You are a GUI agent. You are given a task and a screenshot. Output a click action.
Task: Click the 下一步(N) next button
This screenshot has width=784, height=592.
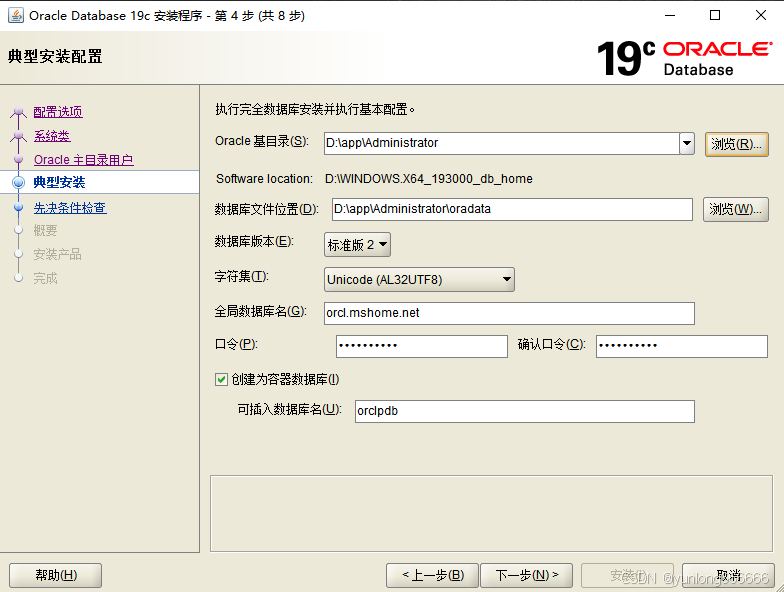pyautogui.click(x=526, y=575)
